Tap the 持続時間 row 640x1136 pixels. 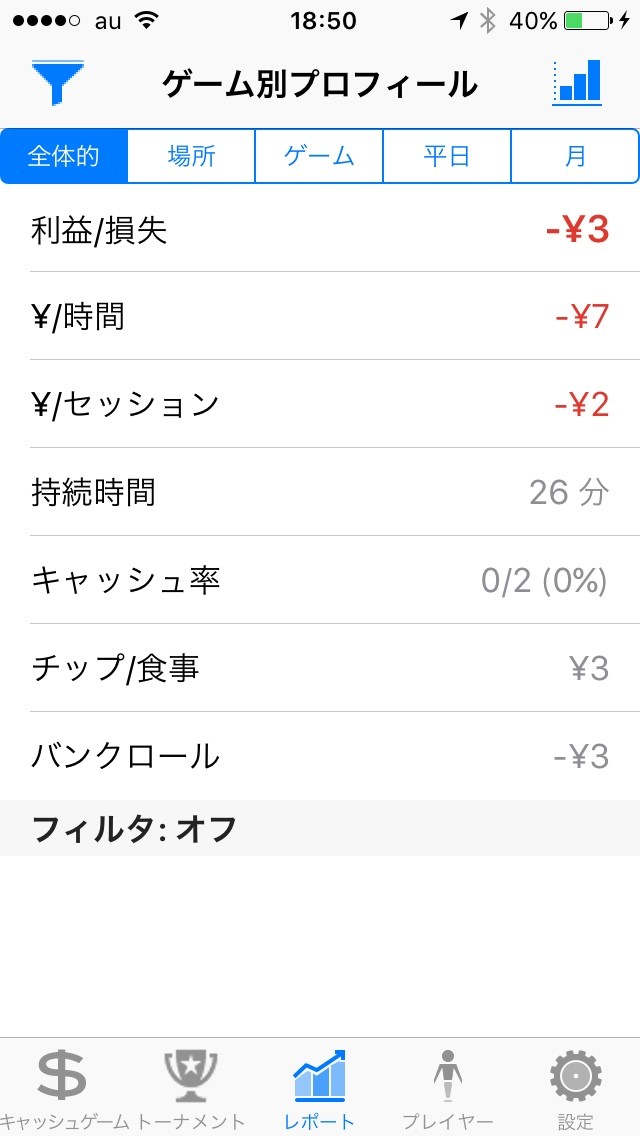click(x=320, y=492)
